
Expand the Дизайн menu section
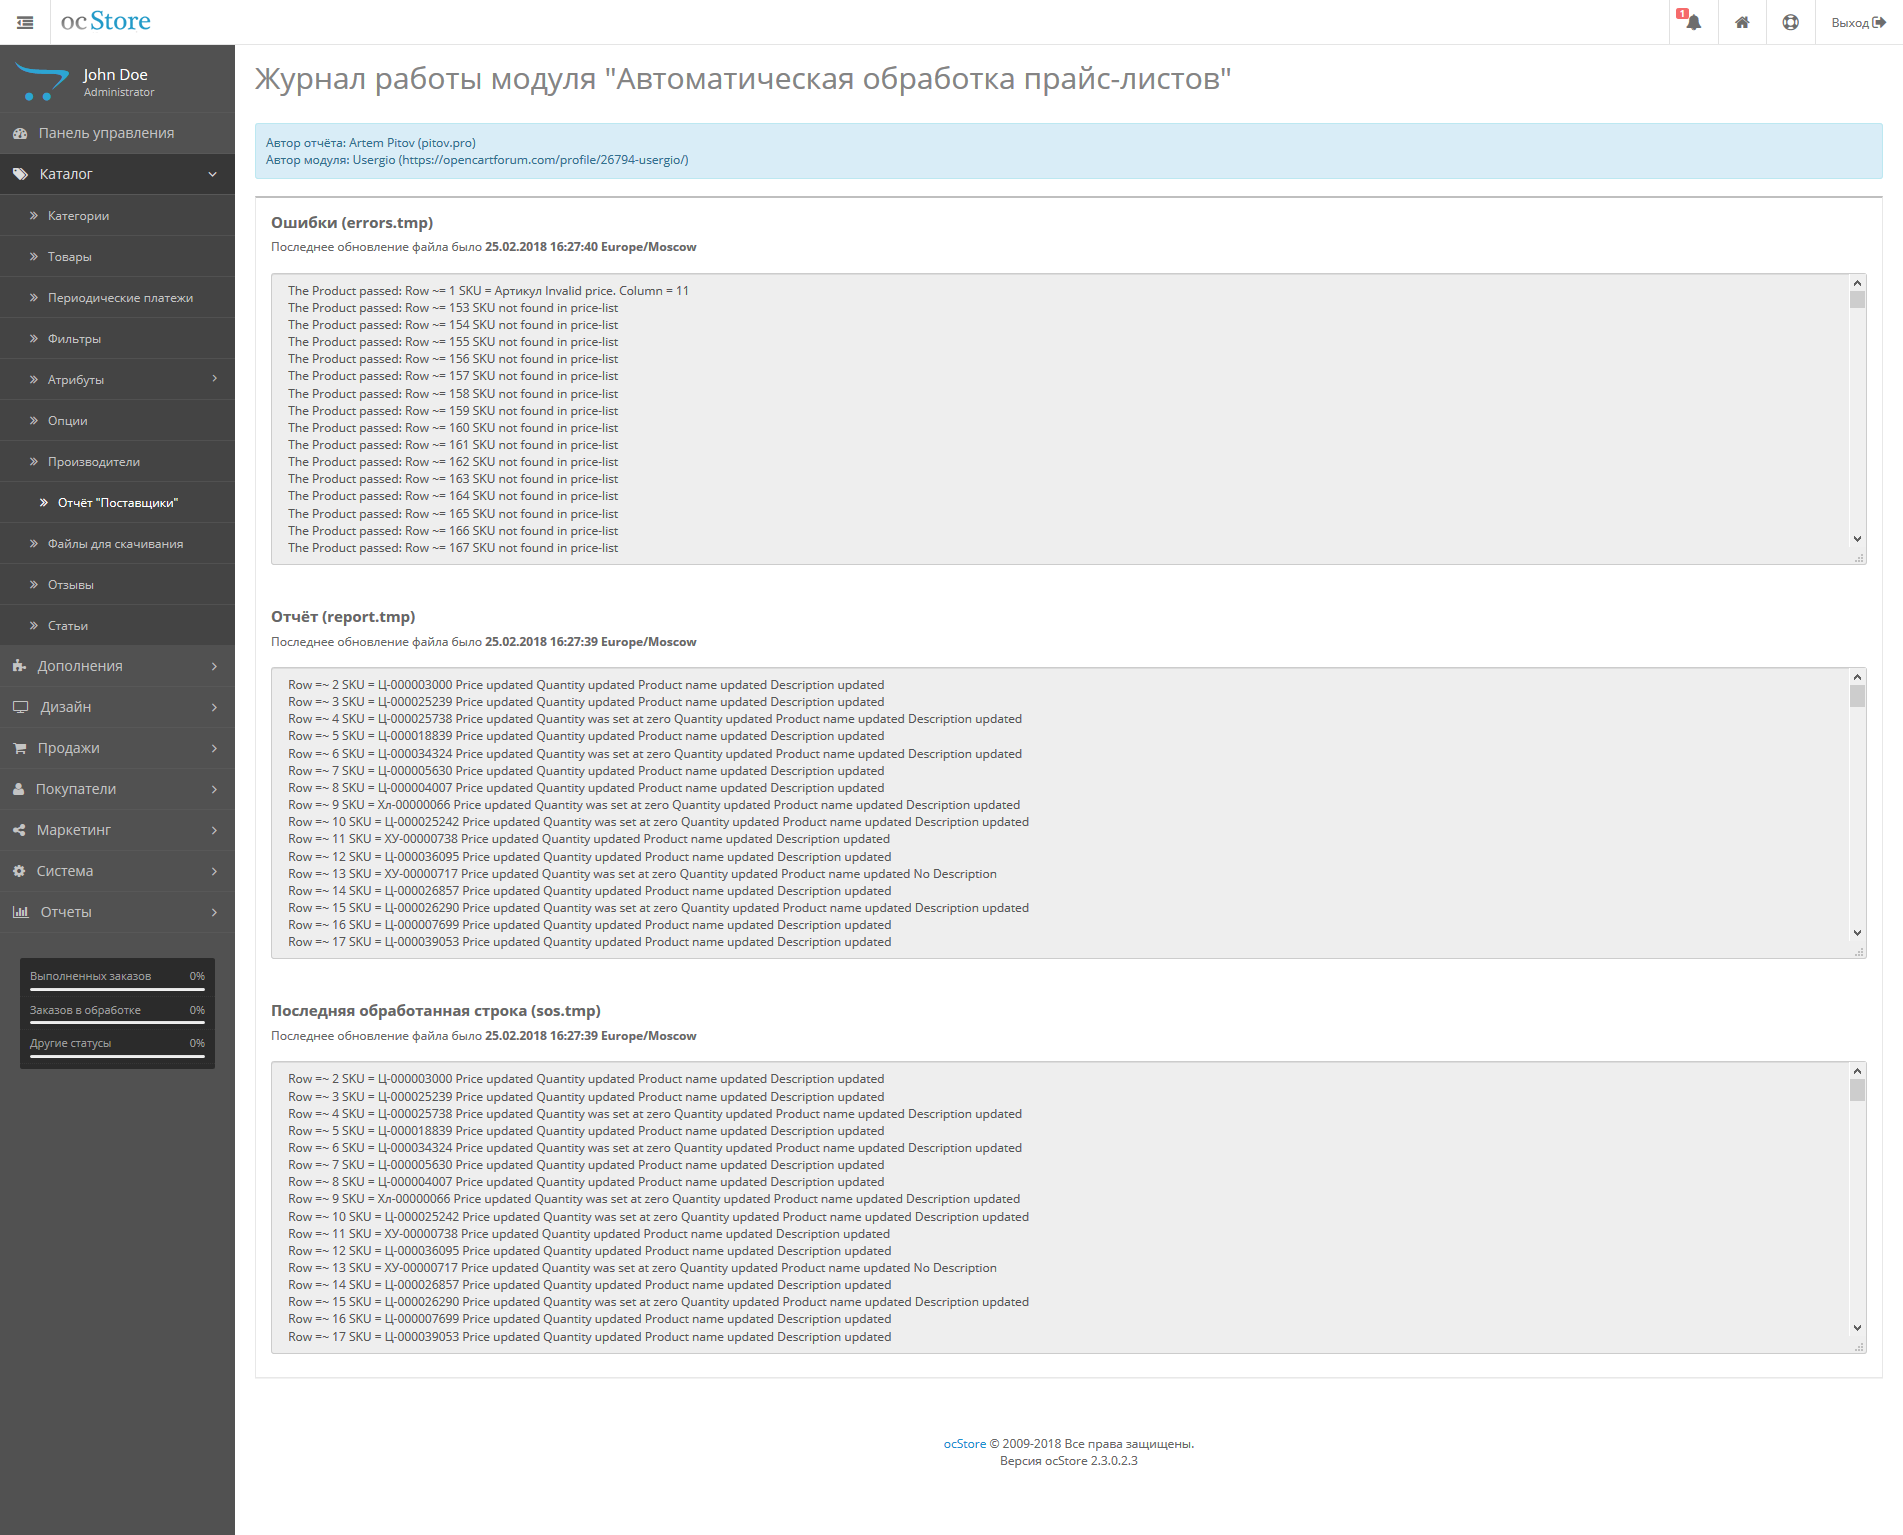pyautogui.click(x=117, y=707)
